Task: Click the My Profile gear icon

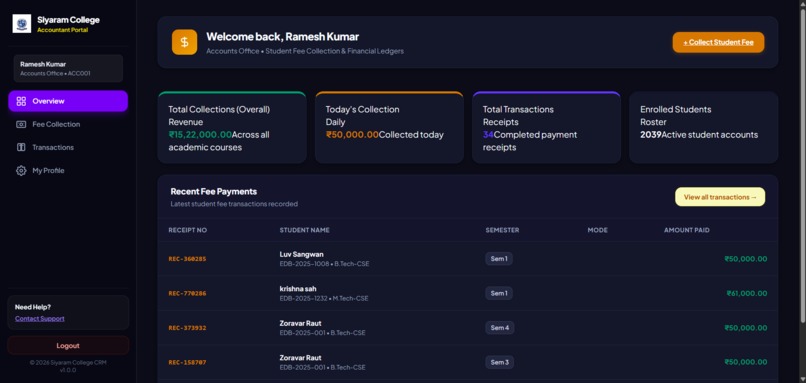Action: click(21, 171)
